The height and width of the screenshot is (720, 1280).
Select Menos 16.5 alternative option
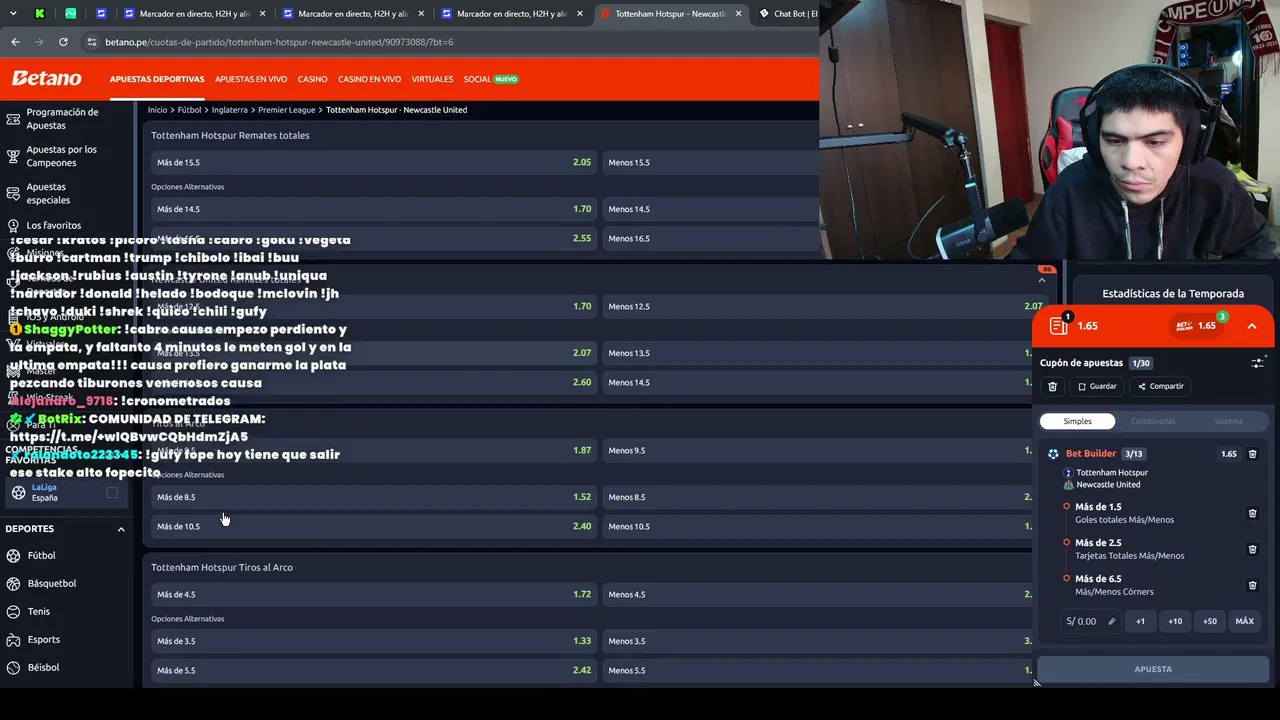pos(710,238)
